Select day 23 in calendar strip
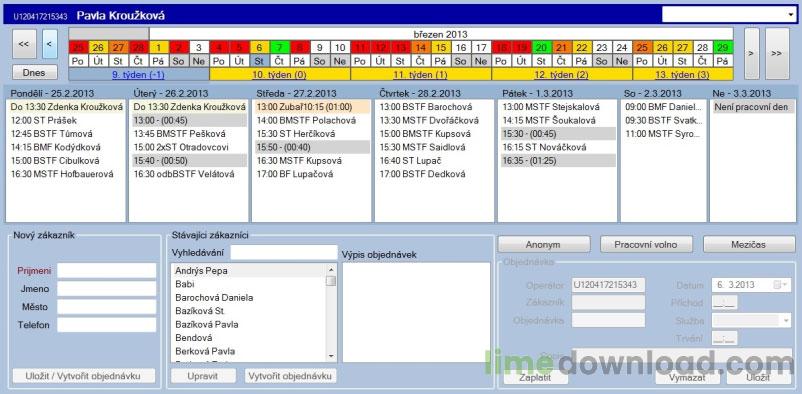 (x=602, y=48)
